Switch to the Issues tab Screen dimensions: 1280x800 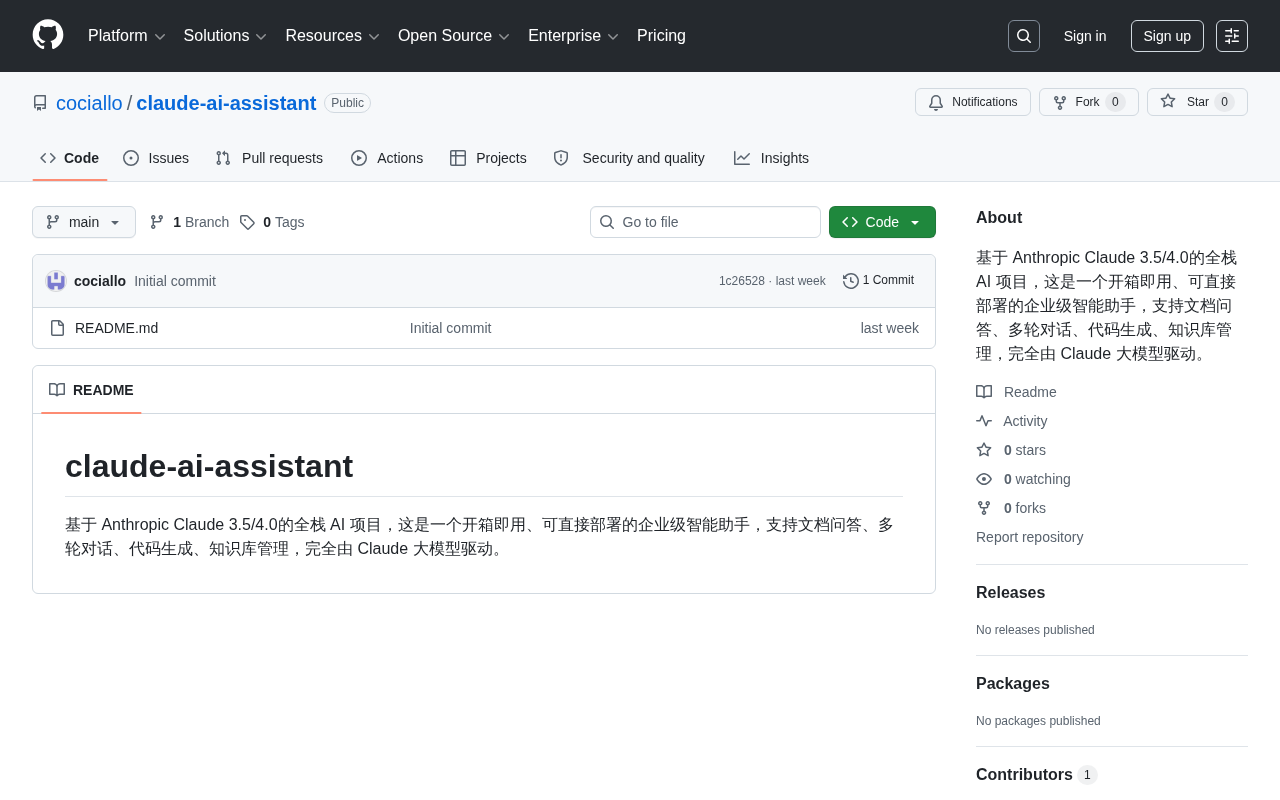156,158
